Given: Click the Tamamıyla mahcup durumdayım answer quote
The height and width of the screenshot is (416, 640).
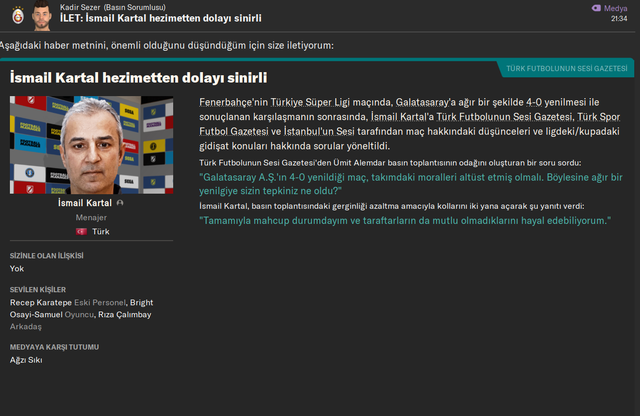Looking at the screenshot, I should 405,221.
